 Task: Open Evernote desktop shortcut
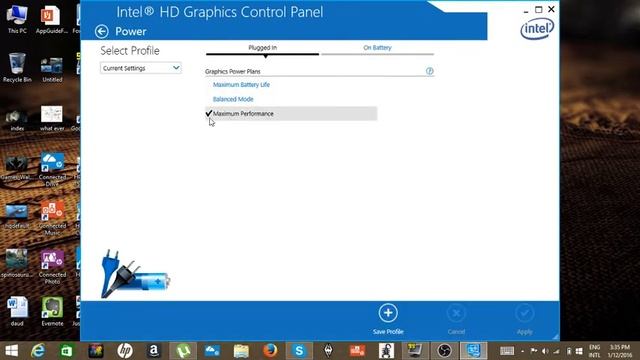tap(52, 311)
